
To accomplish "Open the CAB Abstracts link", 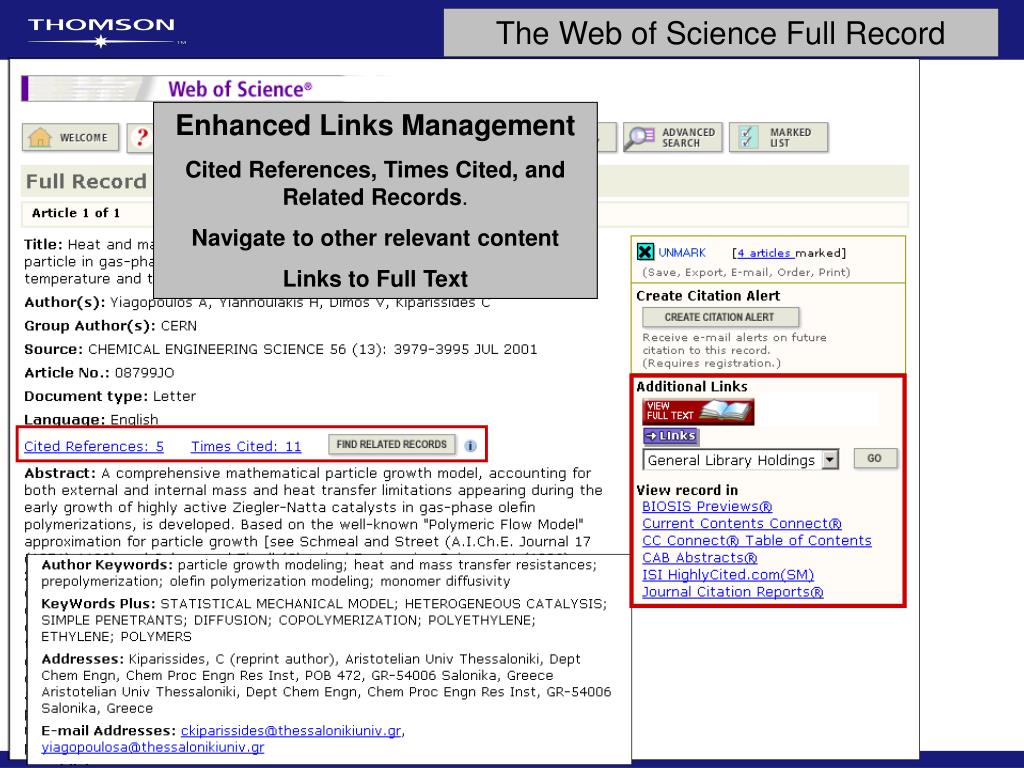I will click(699, 557).
